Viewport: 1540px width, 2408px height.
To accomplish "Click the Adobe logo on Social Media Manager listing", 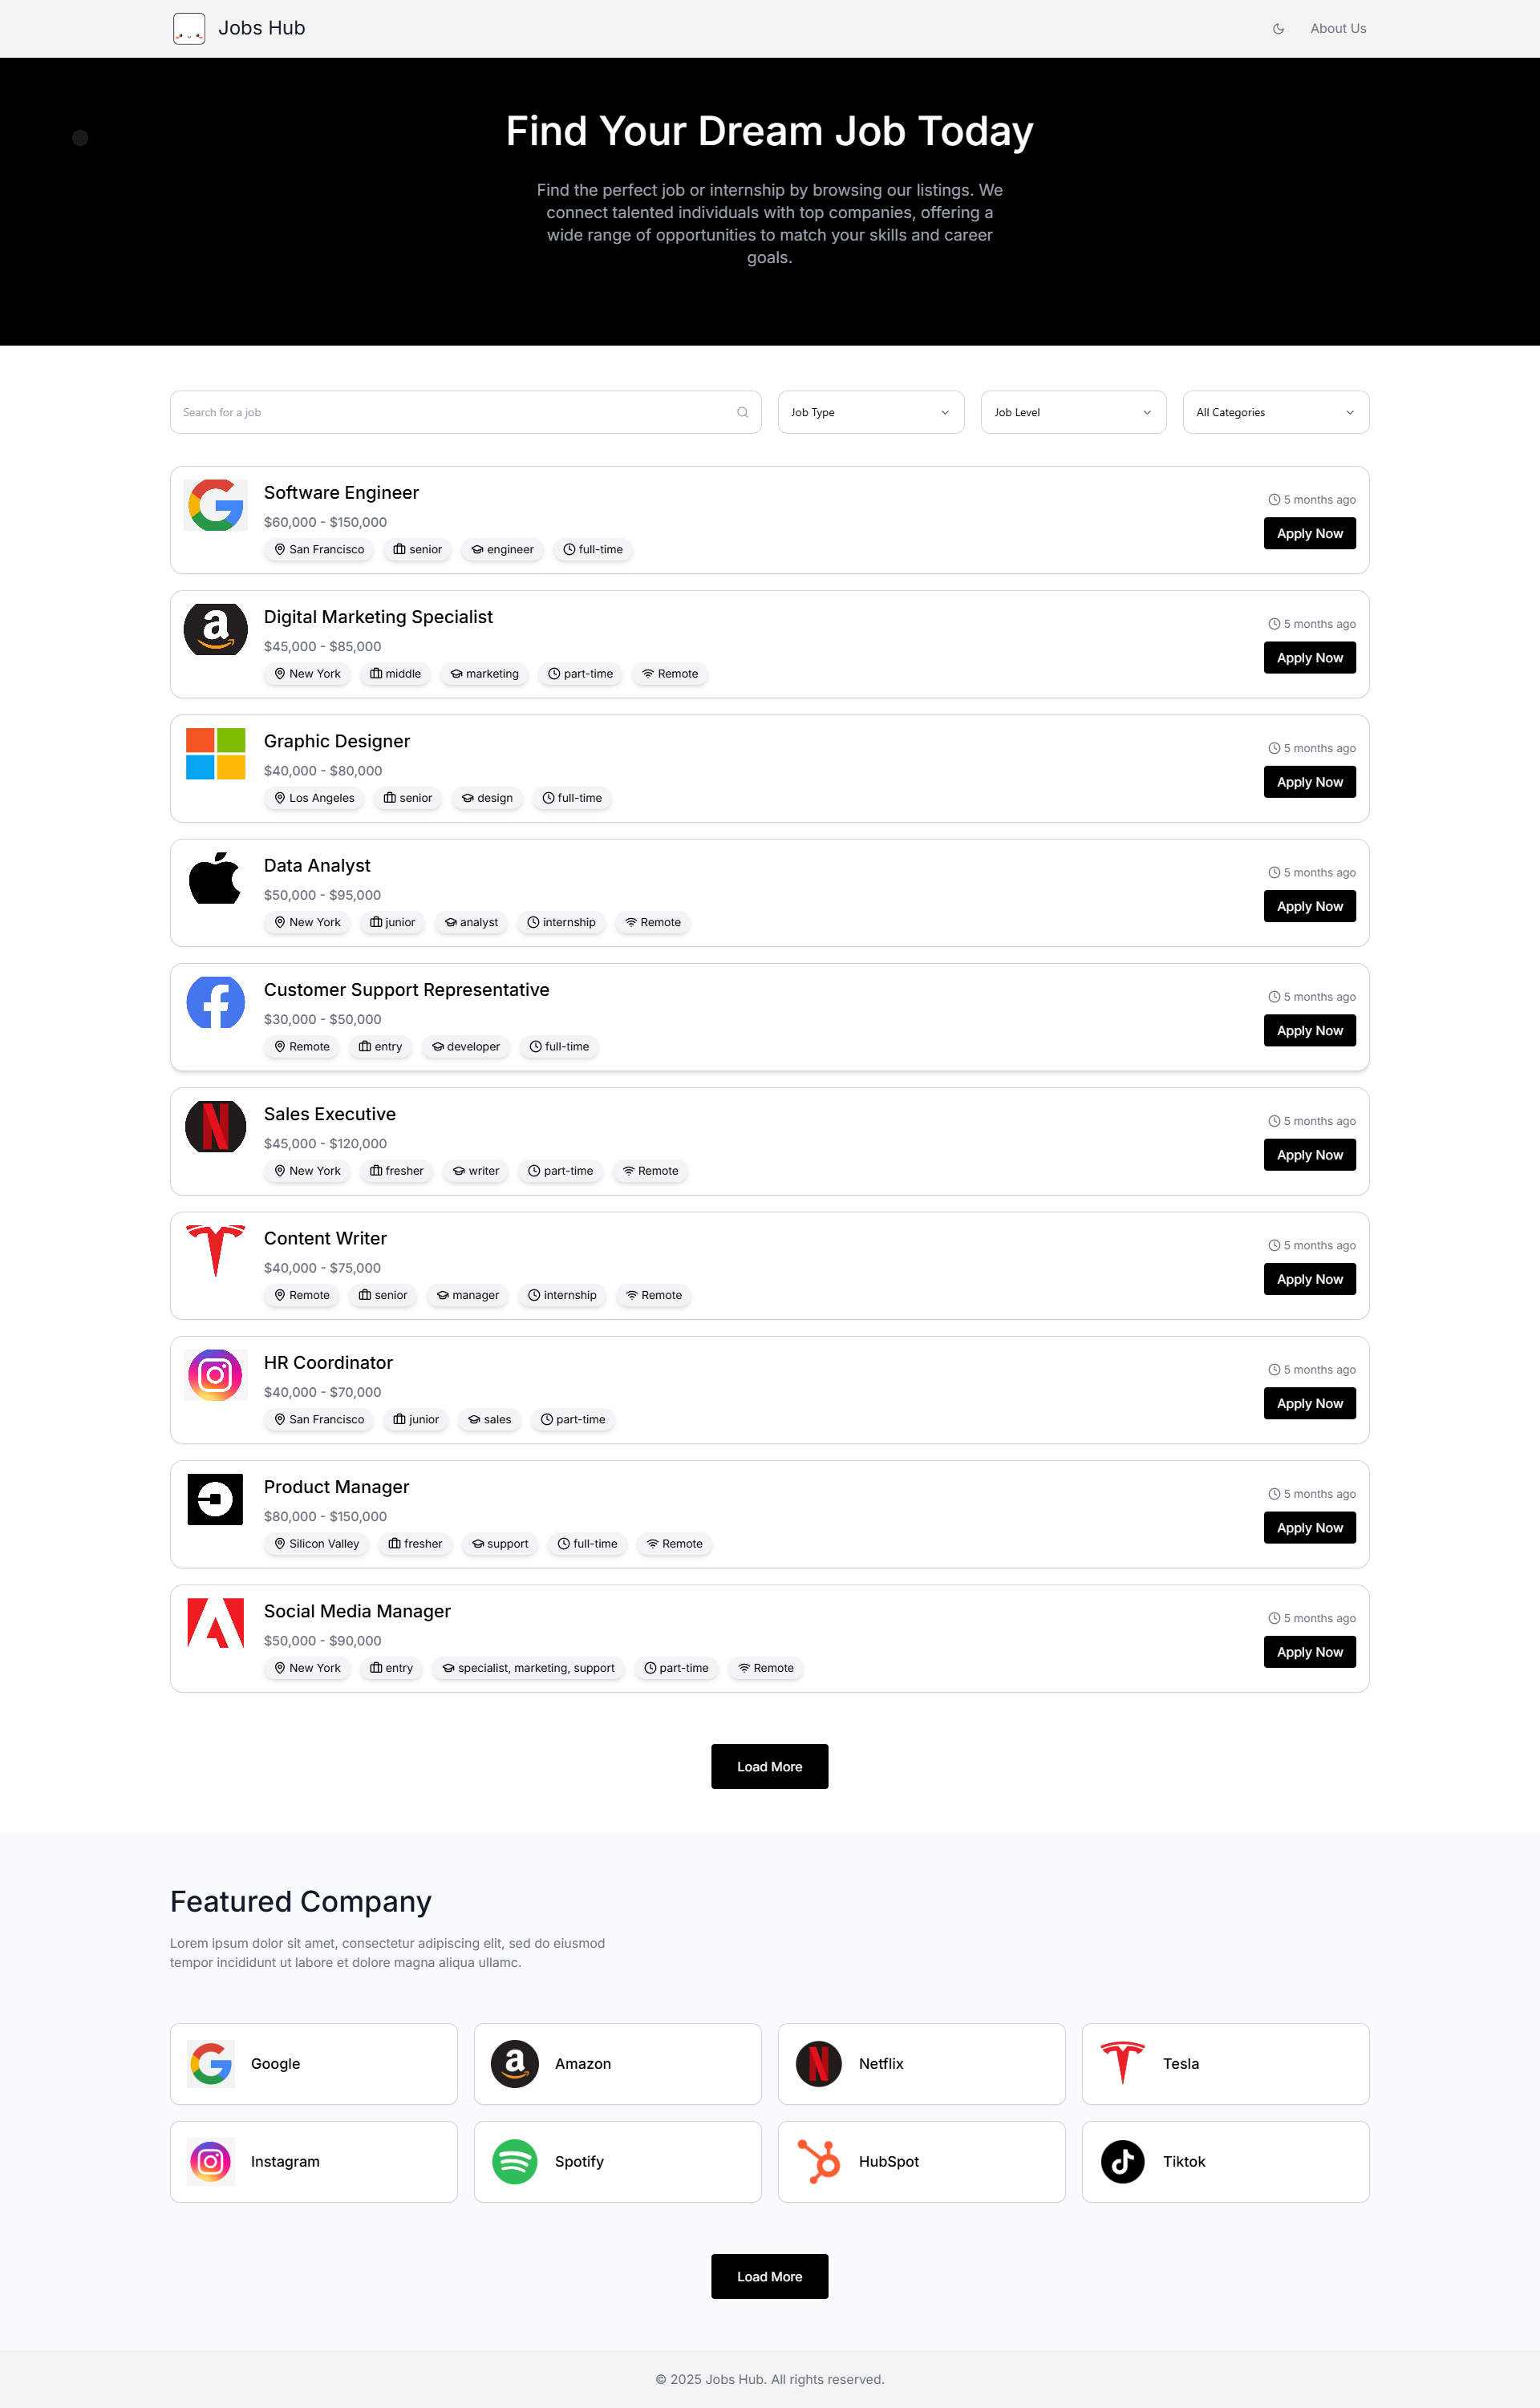I will point(216,1623).
